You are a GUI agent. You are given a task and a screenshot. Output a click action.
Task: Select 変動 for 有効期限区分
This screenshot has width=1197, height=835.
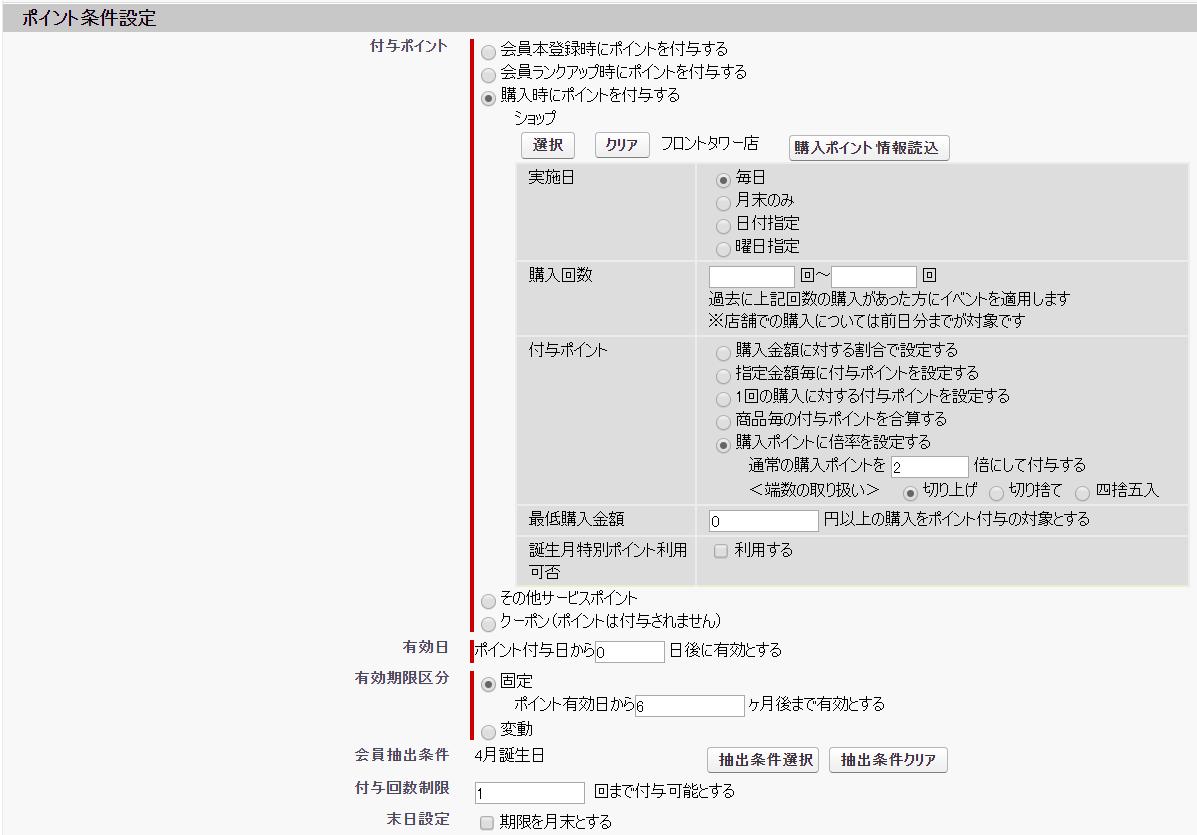(488, 731)
